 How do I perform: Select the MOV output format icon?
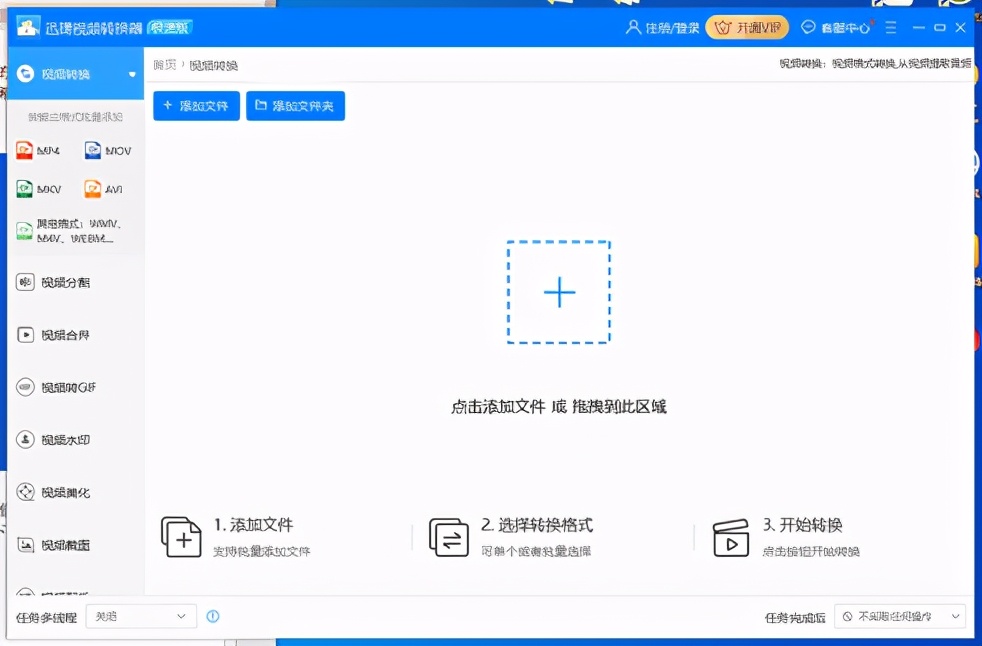[x=108, y=150]
